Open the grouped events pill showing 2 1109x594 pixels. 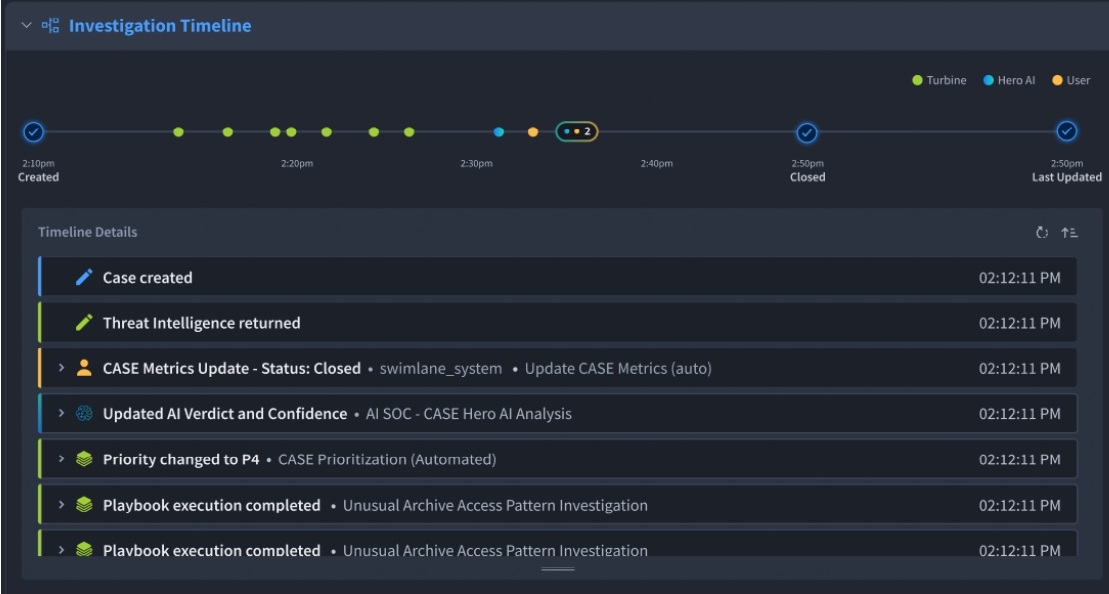576,132
